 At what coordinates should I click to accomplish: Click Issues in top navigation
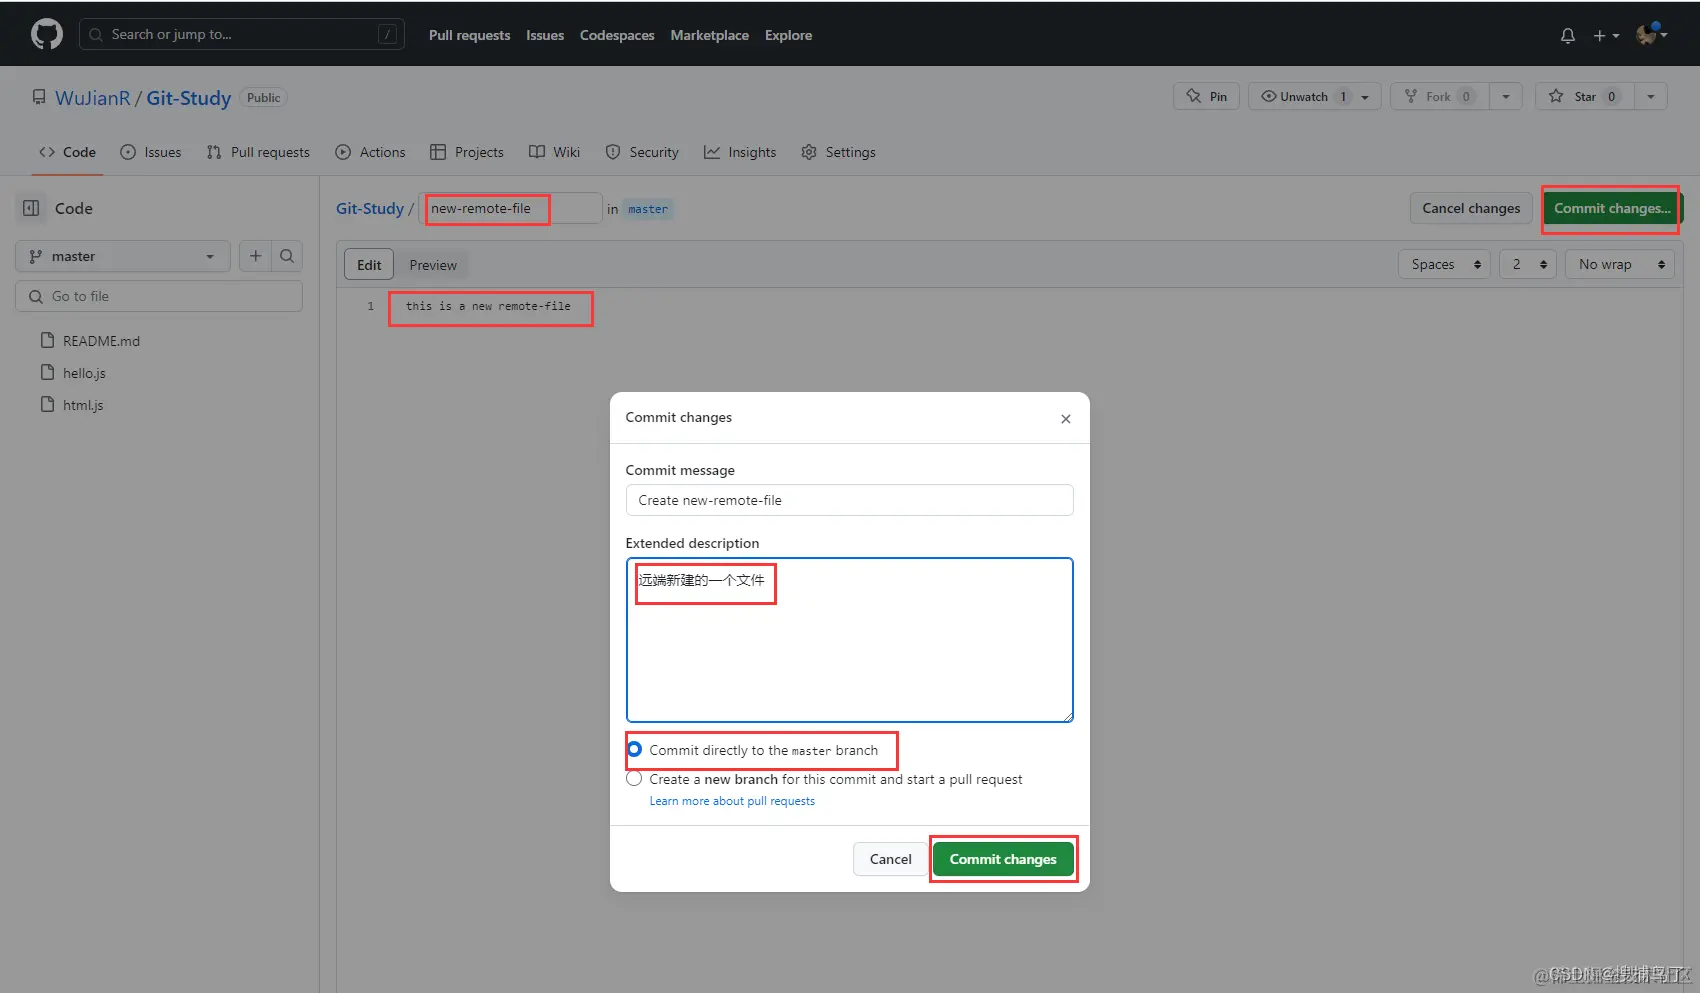[545, 35]
